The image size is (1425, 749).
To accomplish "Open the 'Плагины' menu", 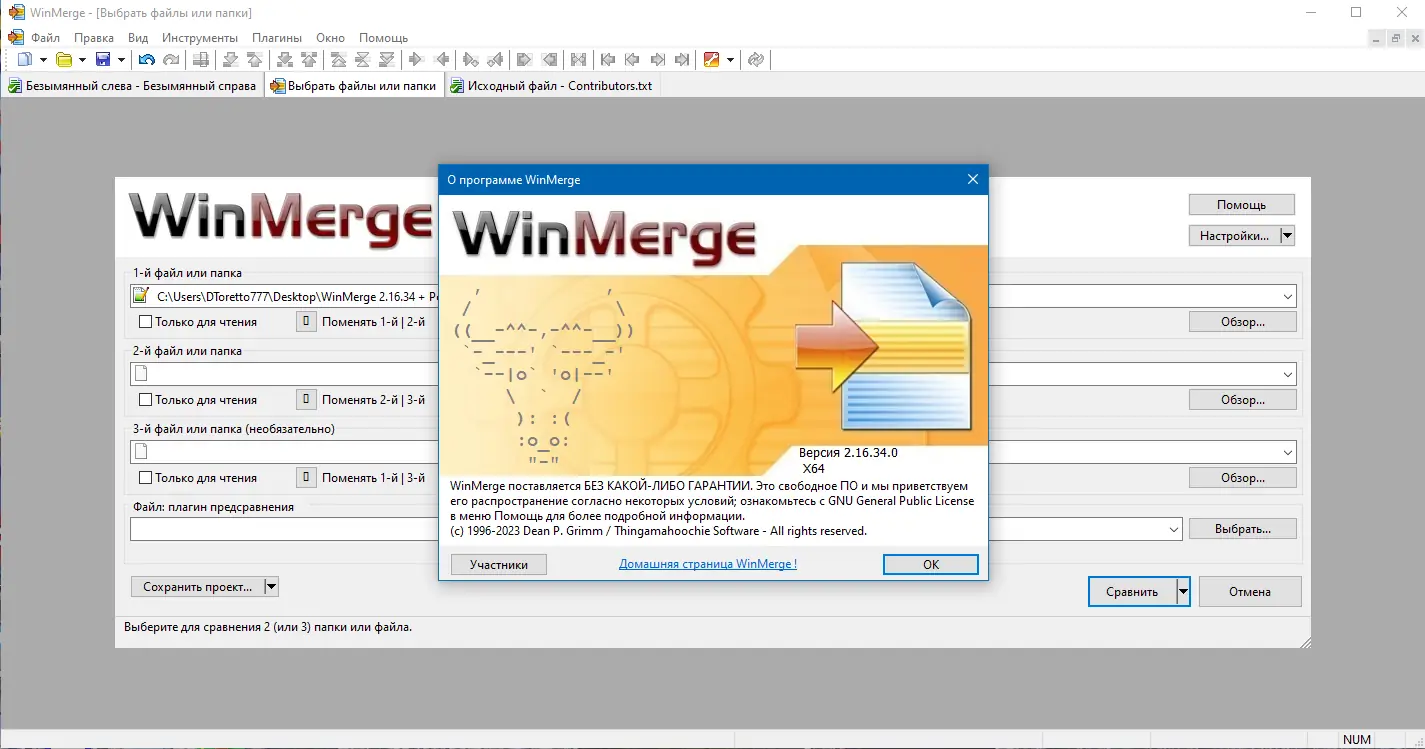I will [277, 38].
